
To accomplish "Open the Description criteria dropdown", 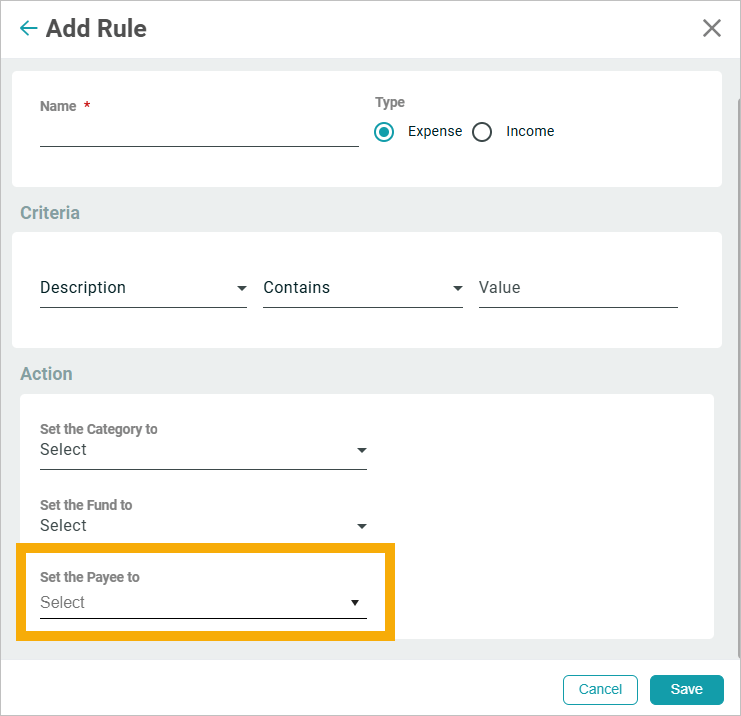I will tap(143, 288).
